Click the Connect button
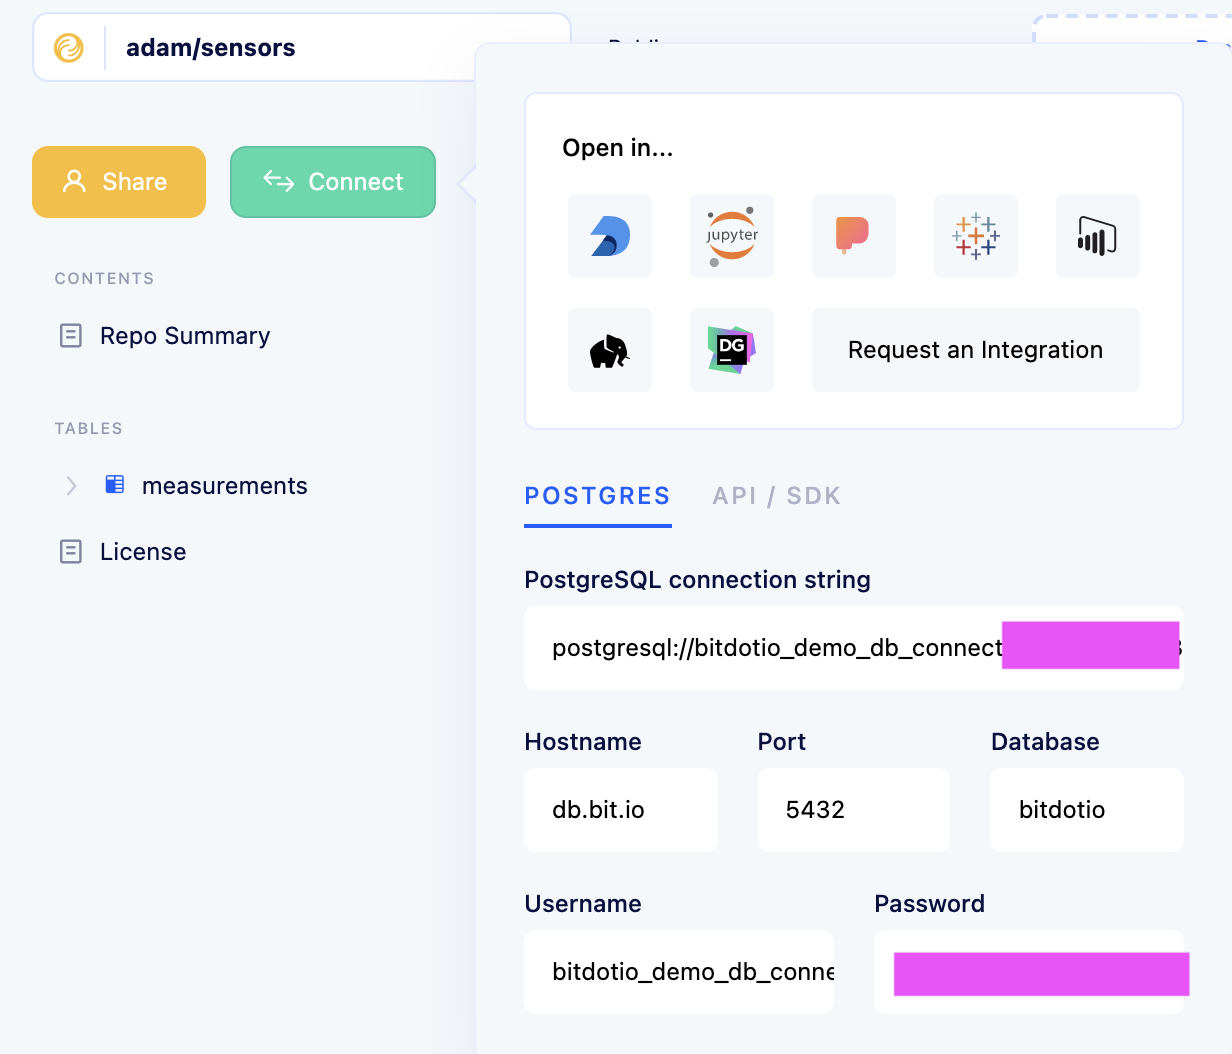This screenshot has width=1232, height=1054. (x=333, y=182)
